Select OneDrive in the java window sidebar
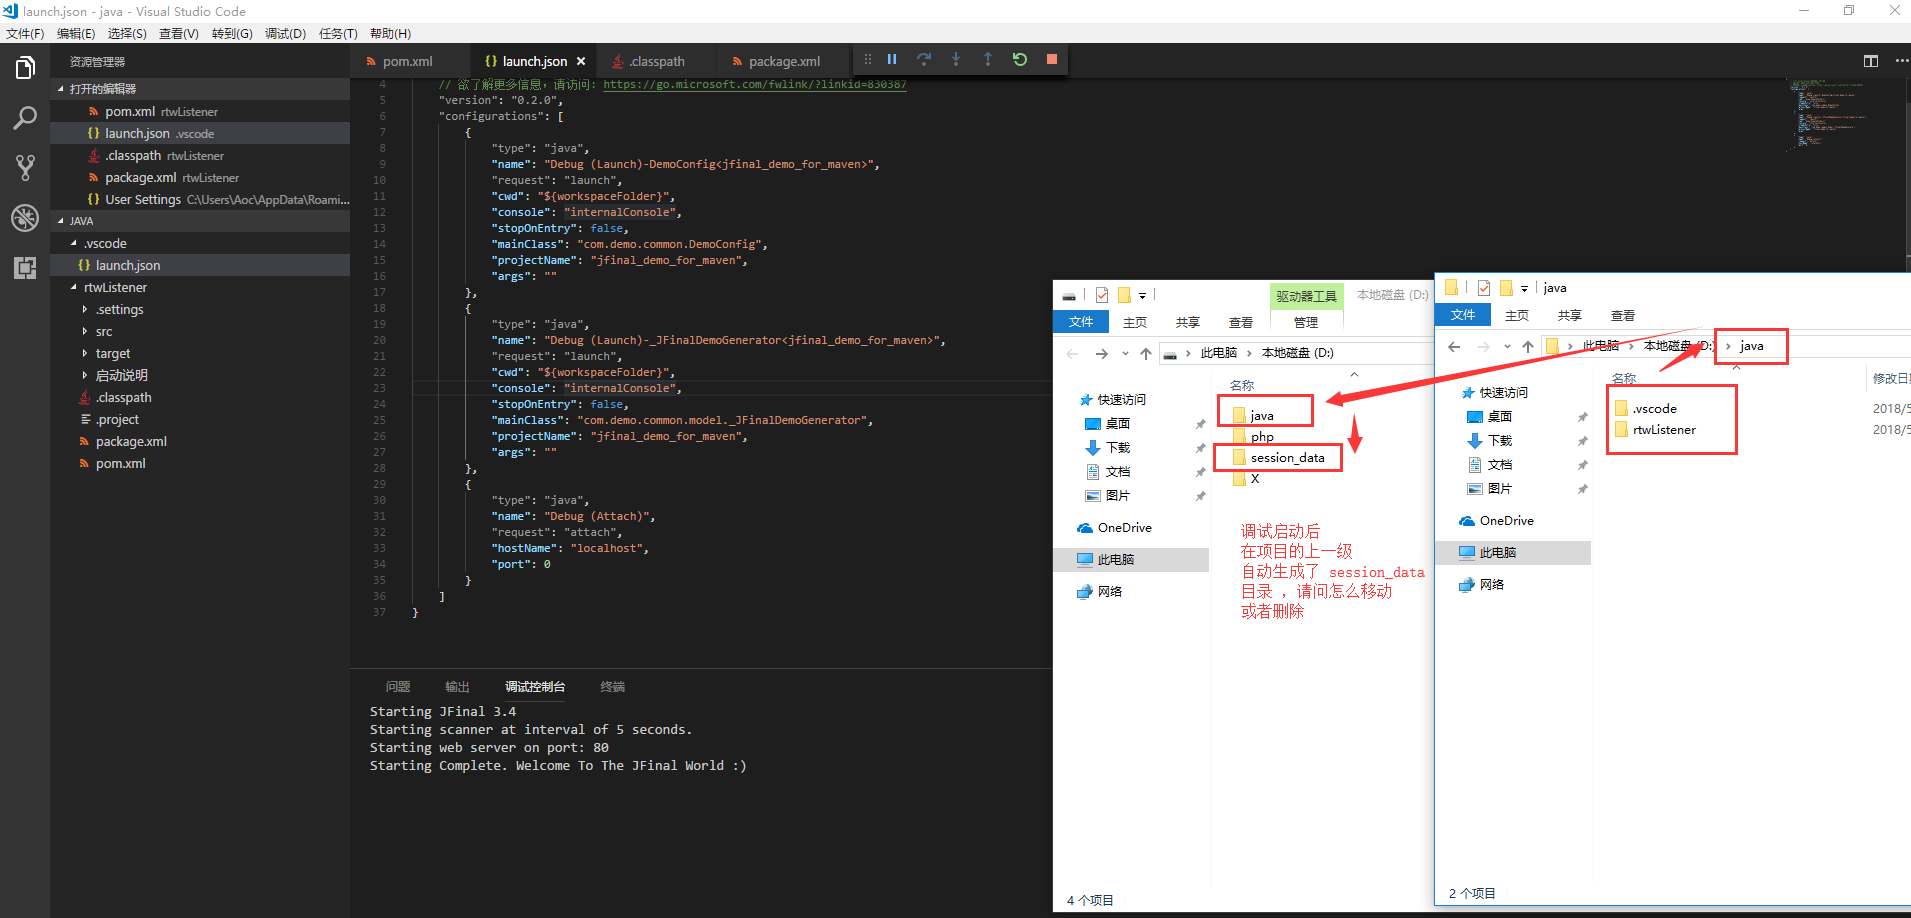The height and width of the screenshot is (918, 1911). click(x=1506, y=521)
